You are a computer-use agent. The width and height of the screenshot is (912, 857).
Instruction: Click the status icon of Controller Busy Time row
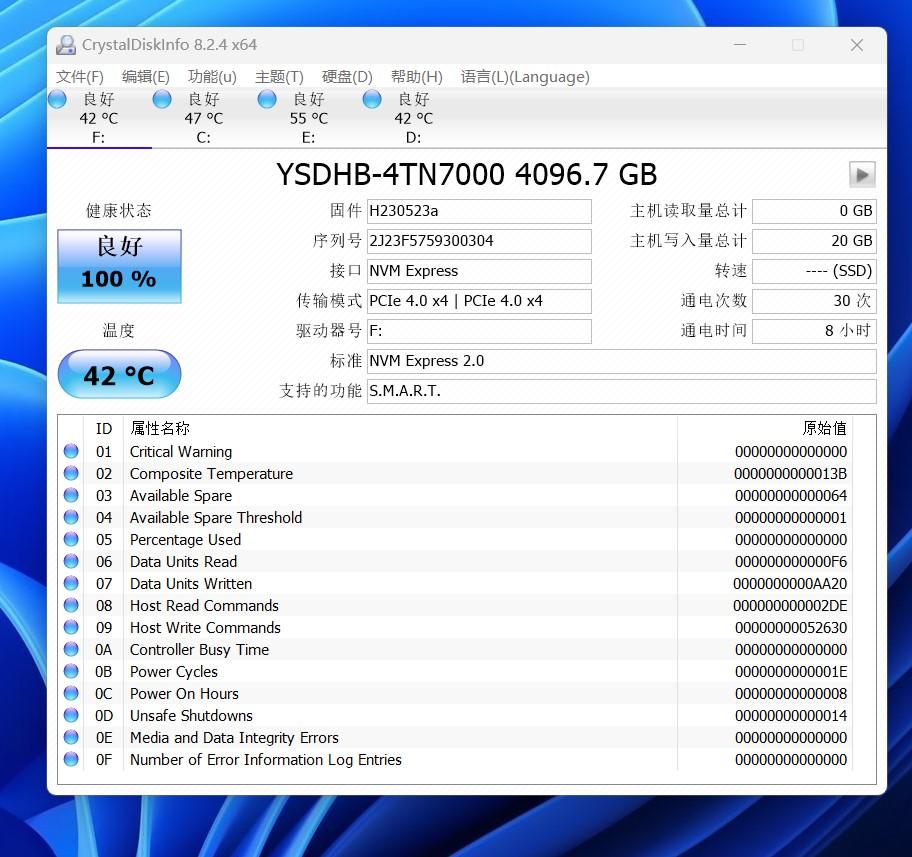coord(71,649)
